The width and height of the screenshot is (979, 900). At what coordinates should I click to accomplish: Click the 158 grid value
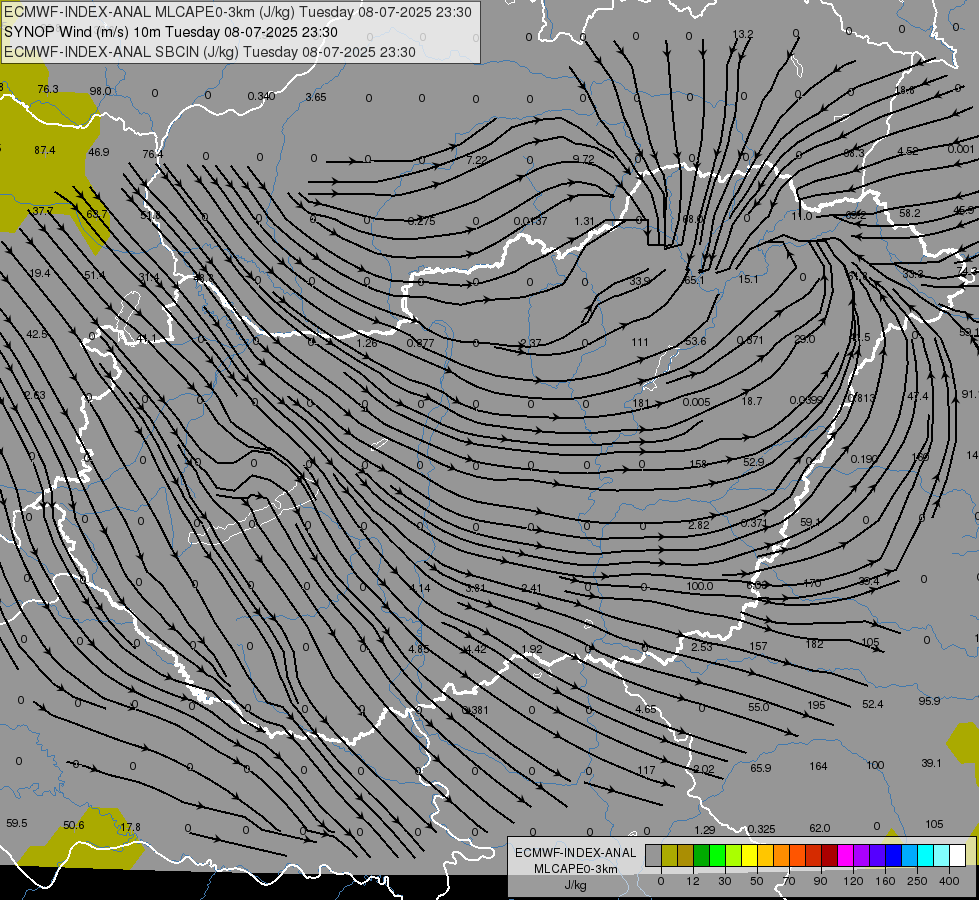pyautogui.click(x=698, y=464)
